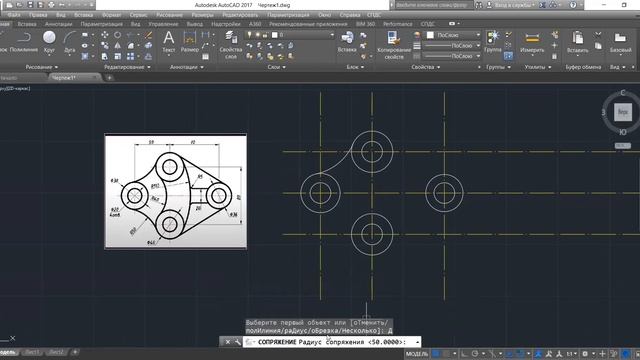This screenshot has height=360, width=640.
Task: Expand the Свойства panel
Action: point(426,67)
